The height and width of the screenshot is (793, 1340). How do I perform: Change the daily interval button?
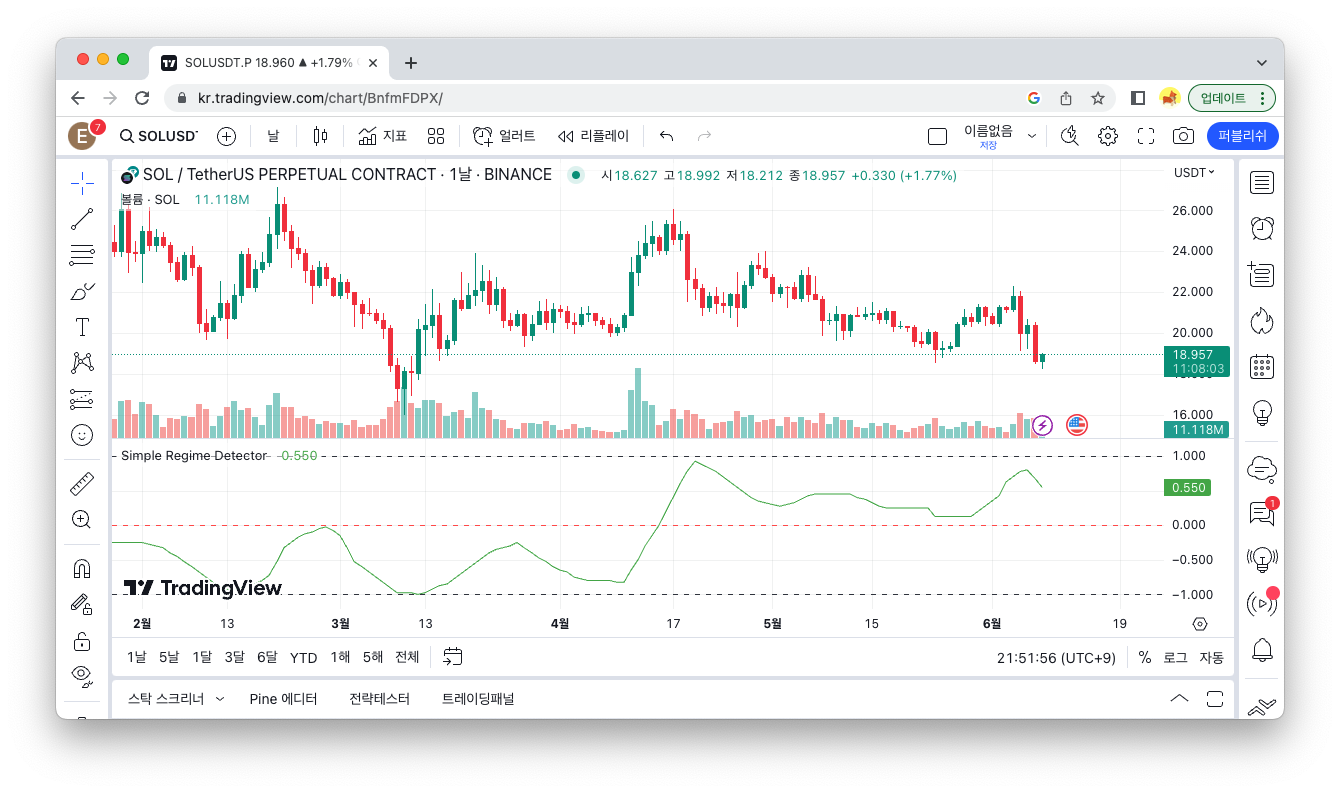point(273,136)
